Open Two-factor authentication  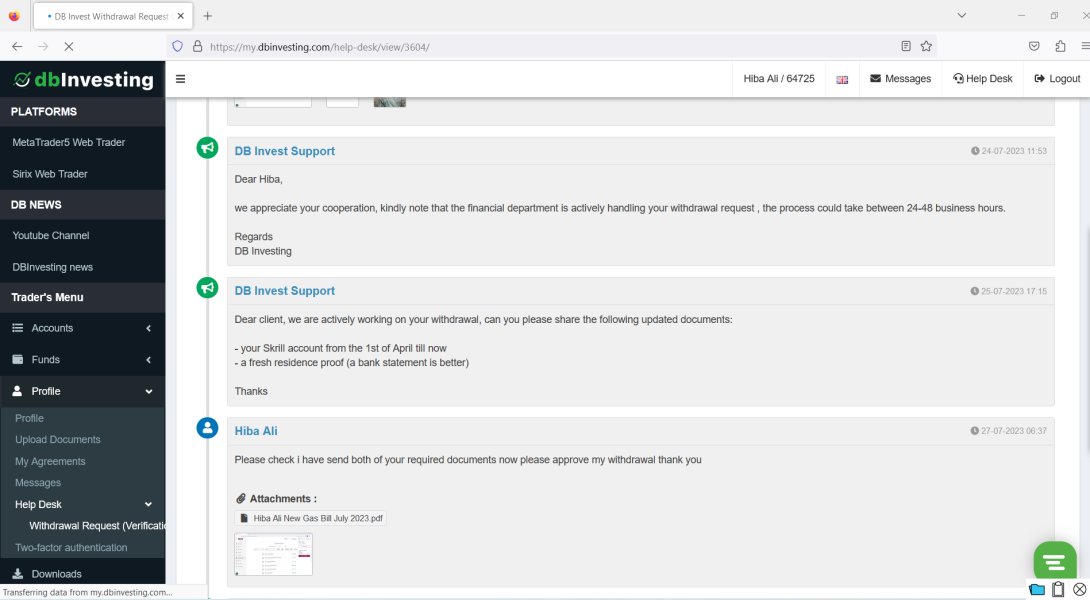point(71,547)
